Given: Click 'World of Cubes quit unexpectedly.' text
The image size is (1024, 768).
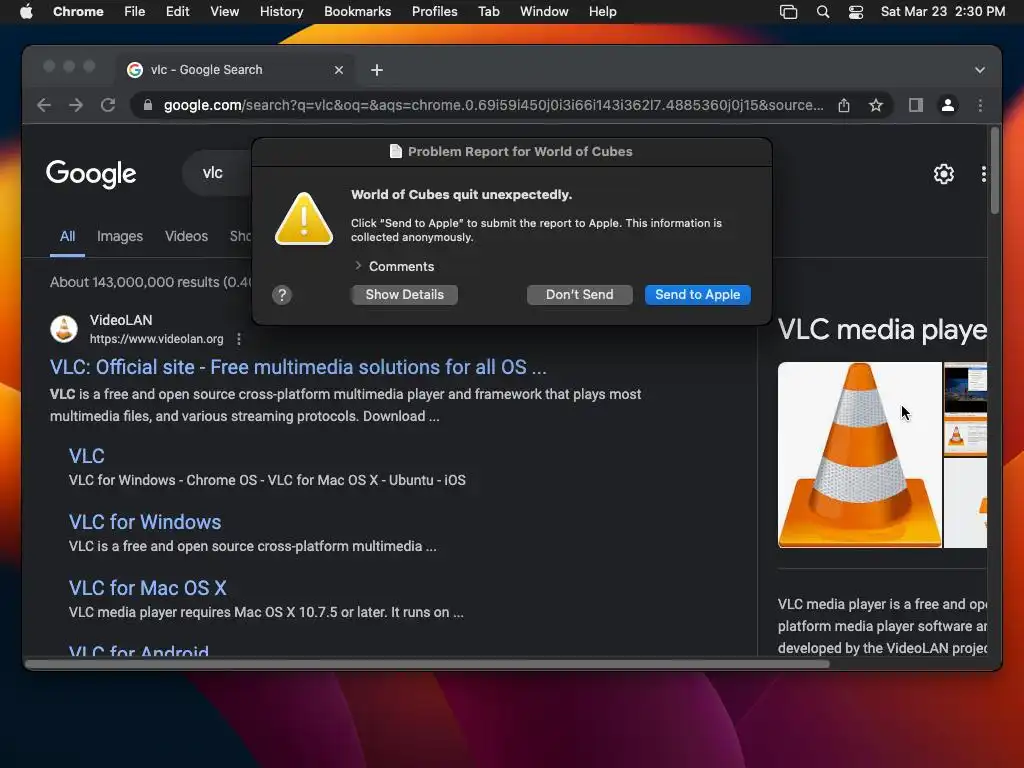Looking at the screenshot, I should click(x=461, y=195).
